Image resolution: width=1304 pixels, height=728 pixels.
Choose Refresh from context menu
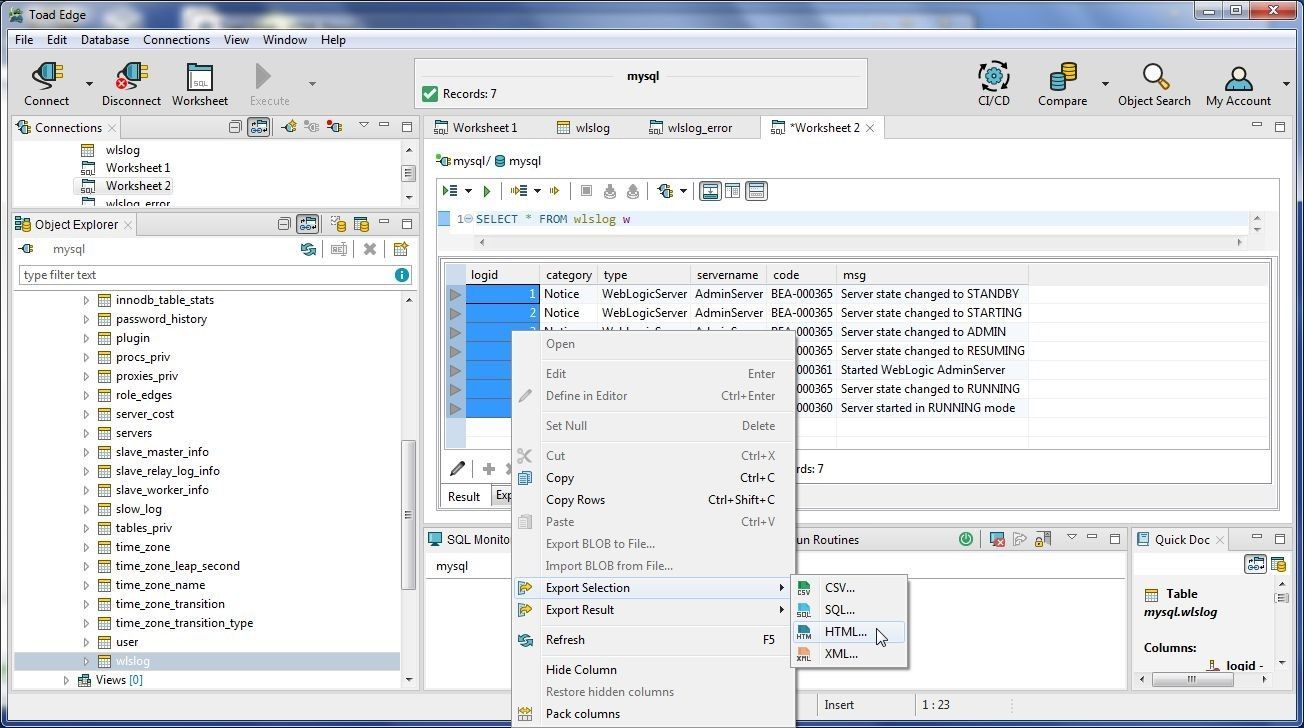pos(653,640)
